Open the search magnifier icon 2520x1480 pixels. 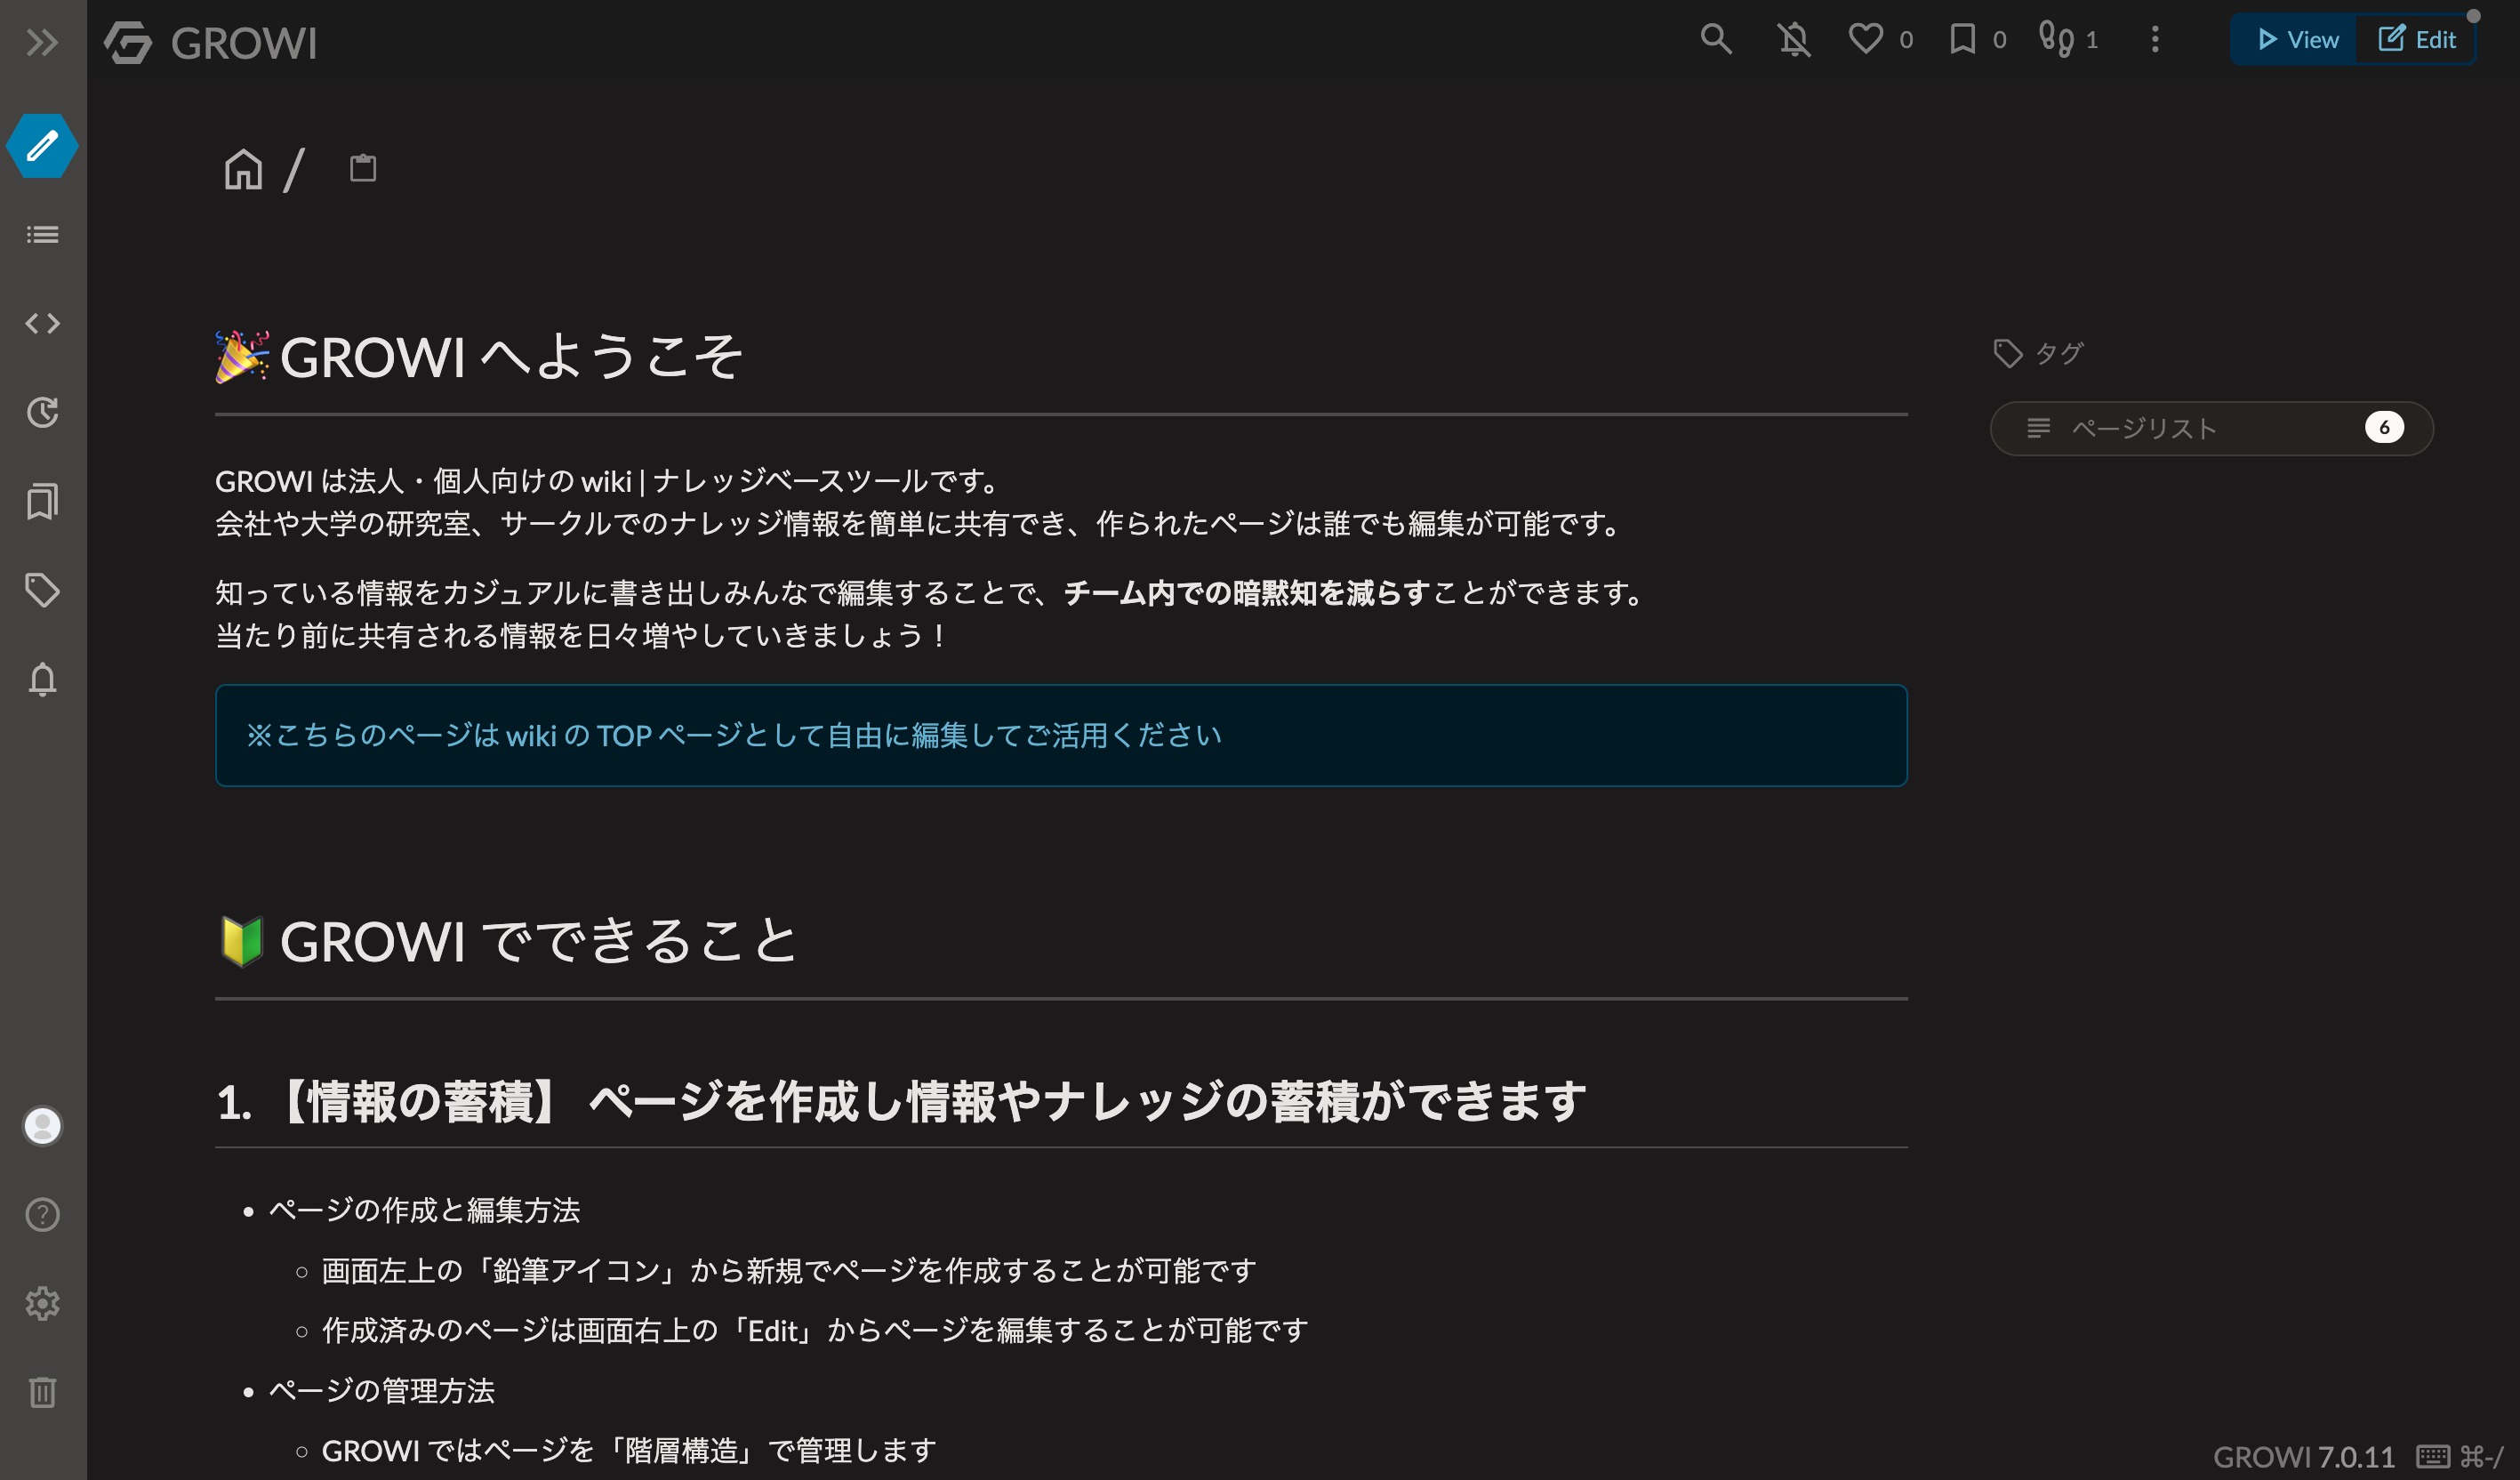pyautogui.click(x=1715, y=40)
